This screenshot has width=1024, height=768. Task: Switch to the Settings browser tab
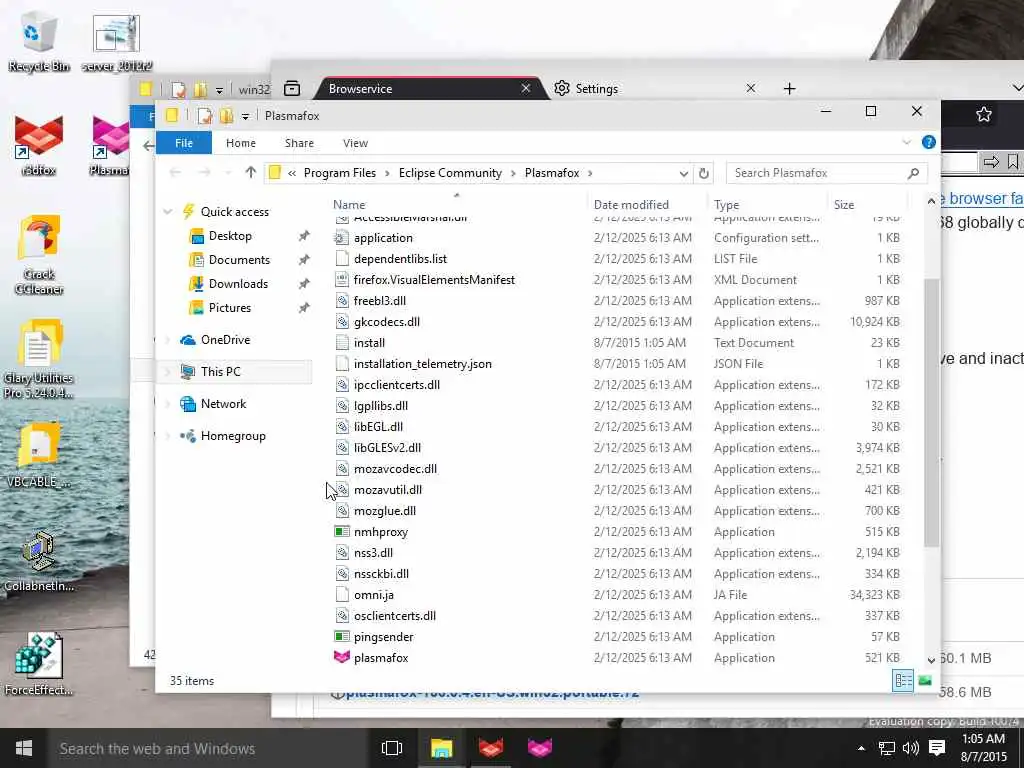(x=656, y=89)
